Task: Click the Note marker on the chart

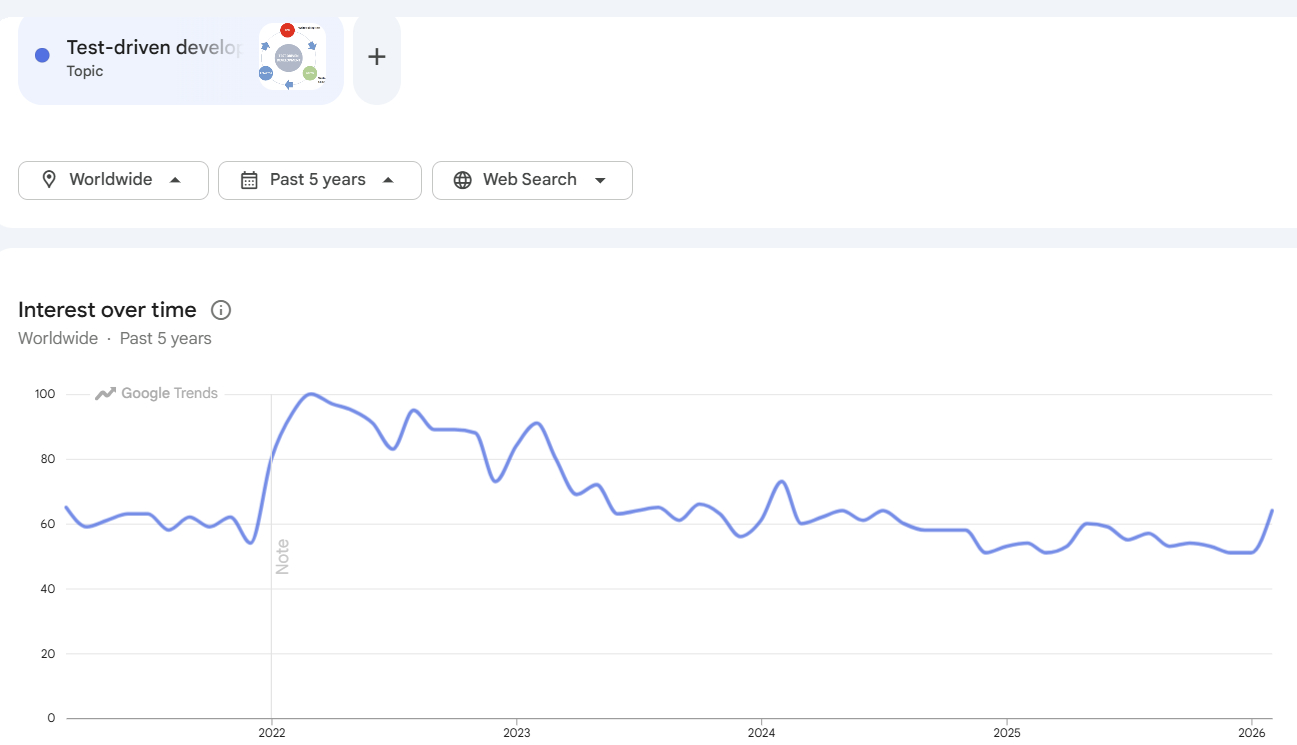Action: tap(282, 556)
